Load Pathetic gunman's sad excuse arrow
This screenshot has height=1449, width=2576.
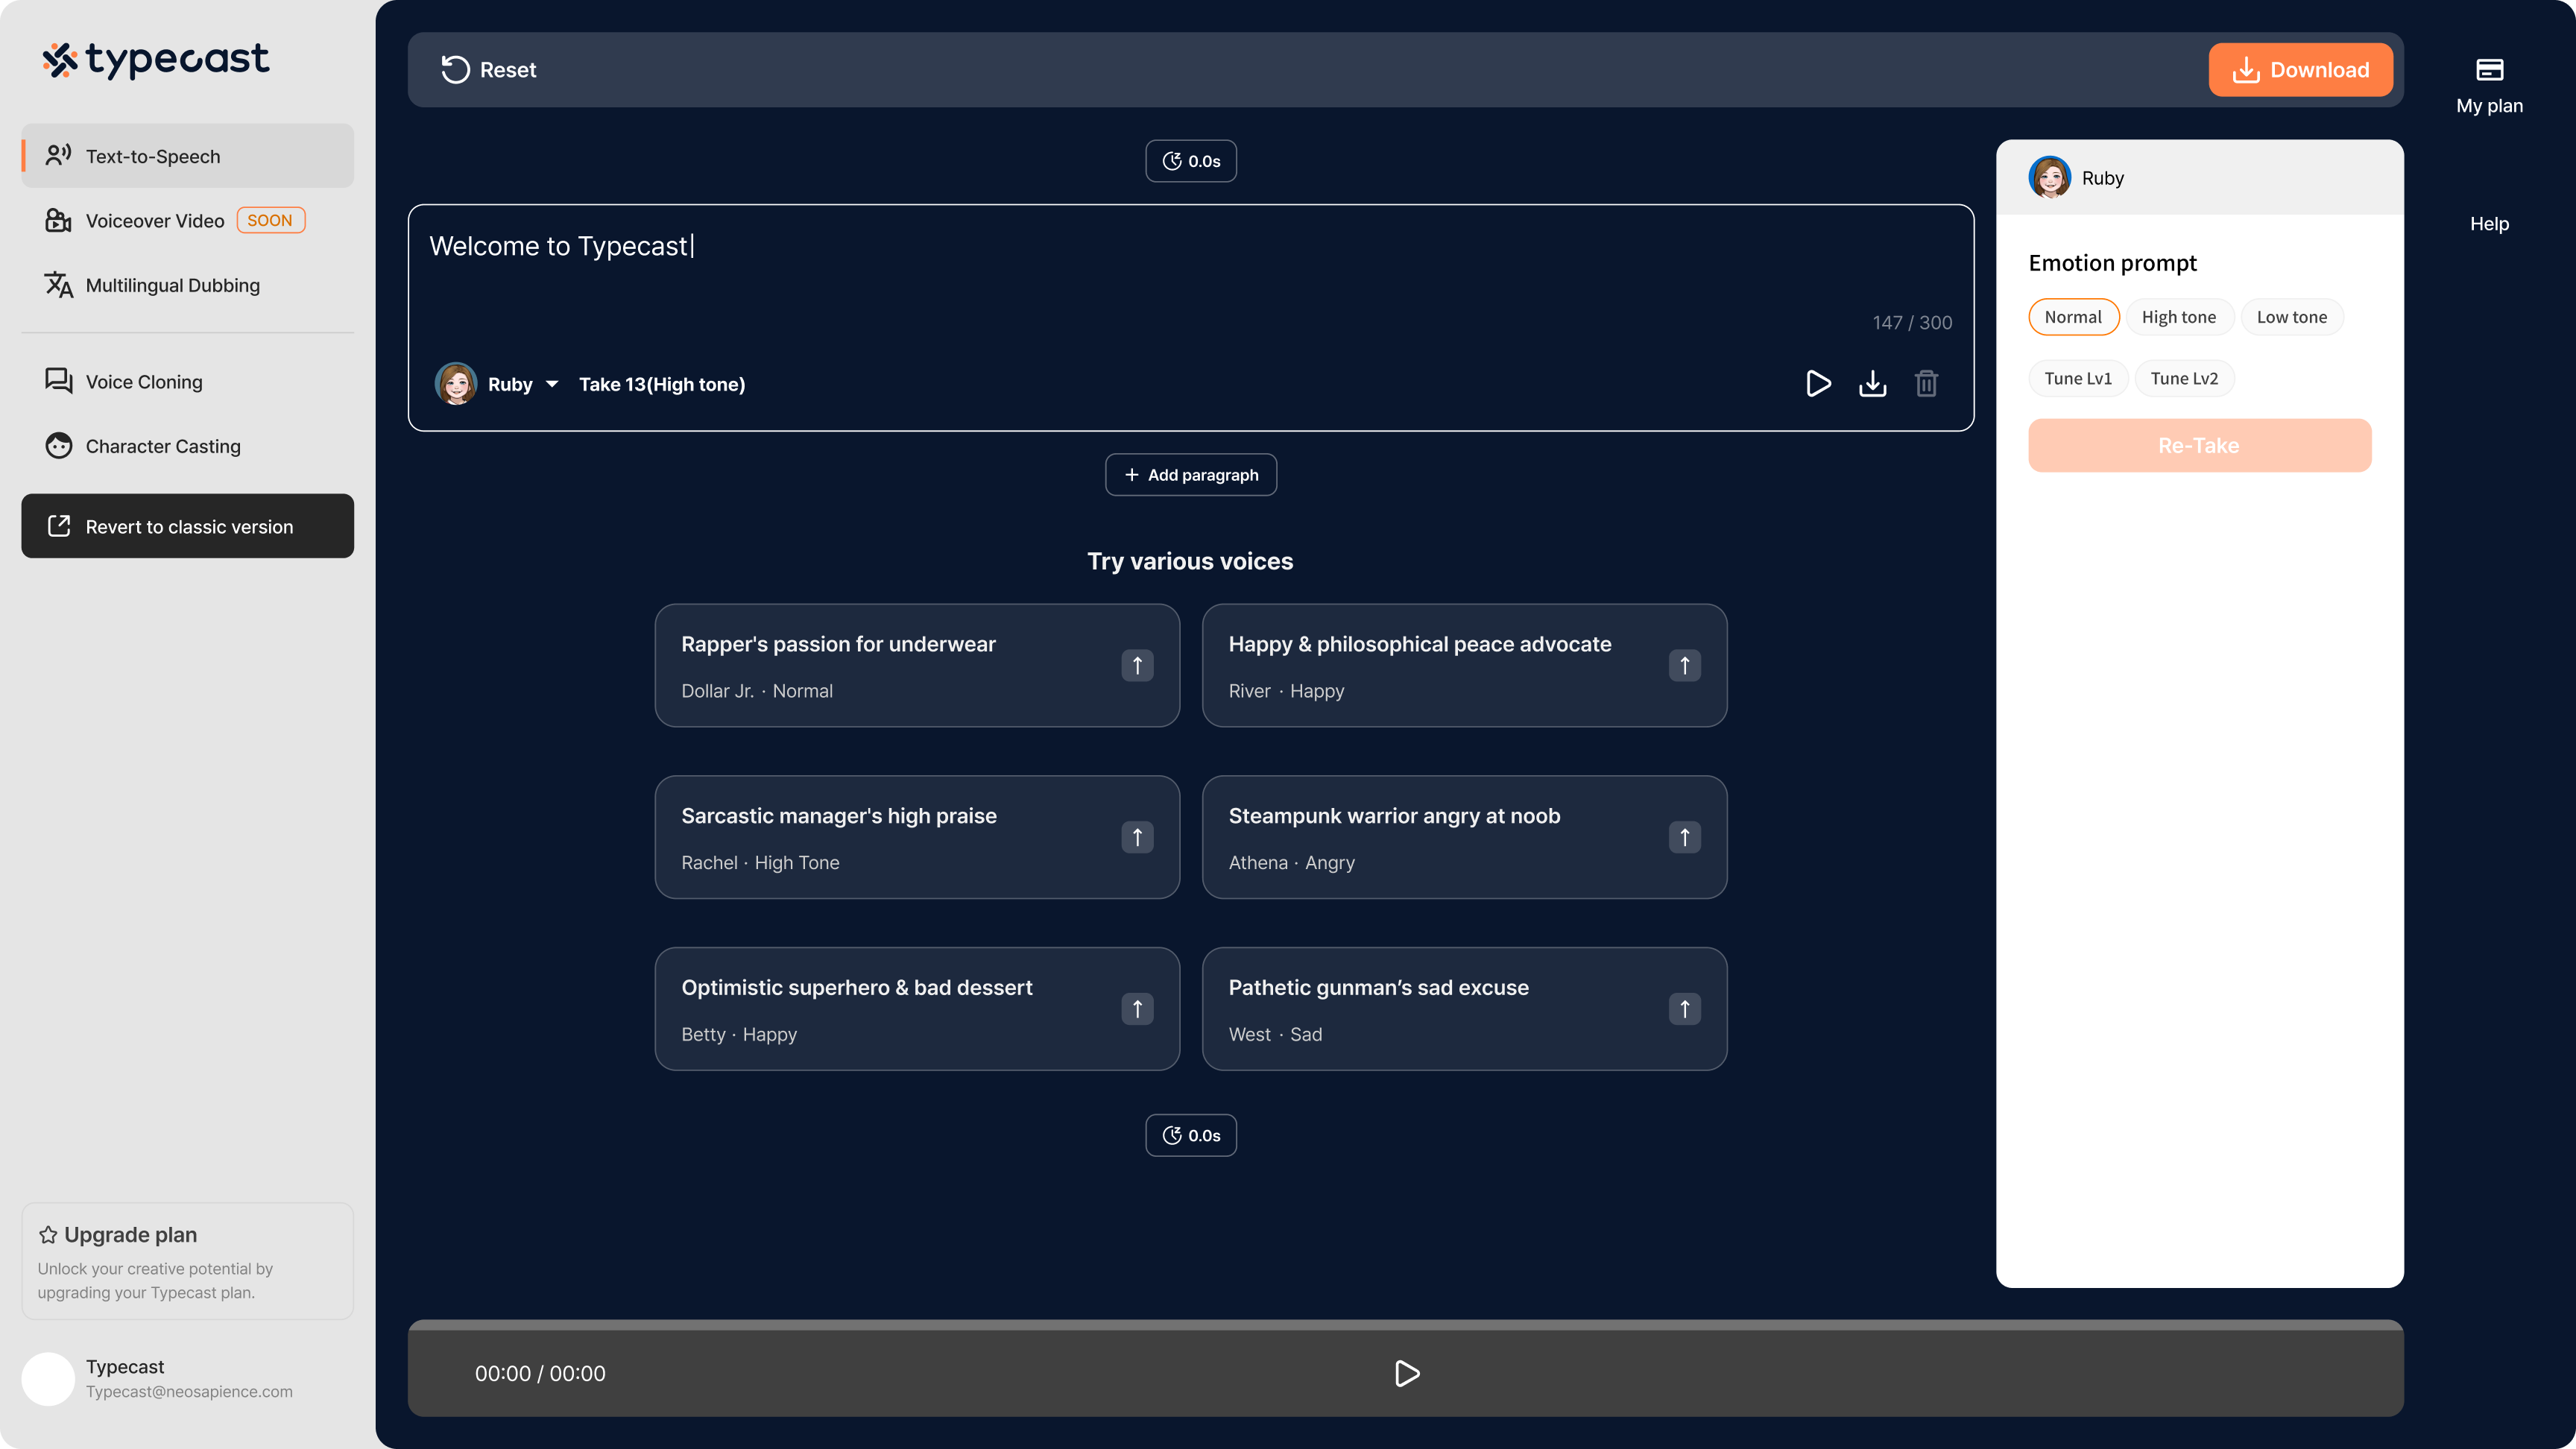(1684, 1009)
